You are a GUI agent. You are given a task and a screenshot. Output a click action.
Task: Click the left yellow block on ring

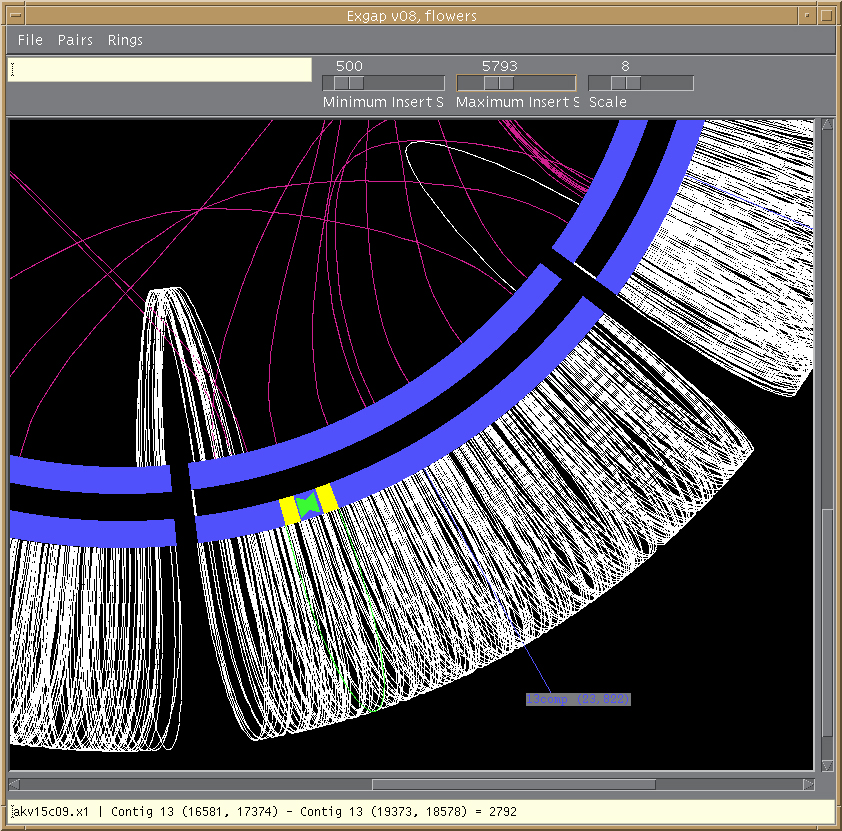[x=289, y=511]
